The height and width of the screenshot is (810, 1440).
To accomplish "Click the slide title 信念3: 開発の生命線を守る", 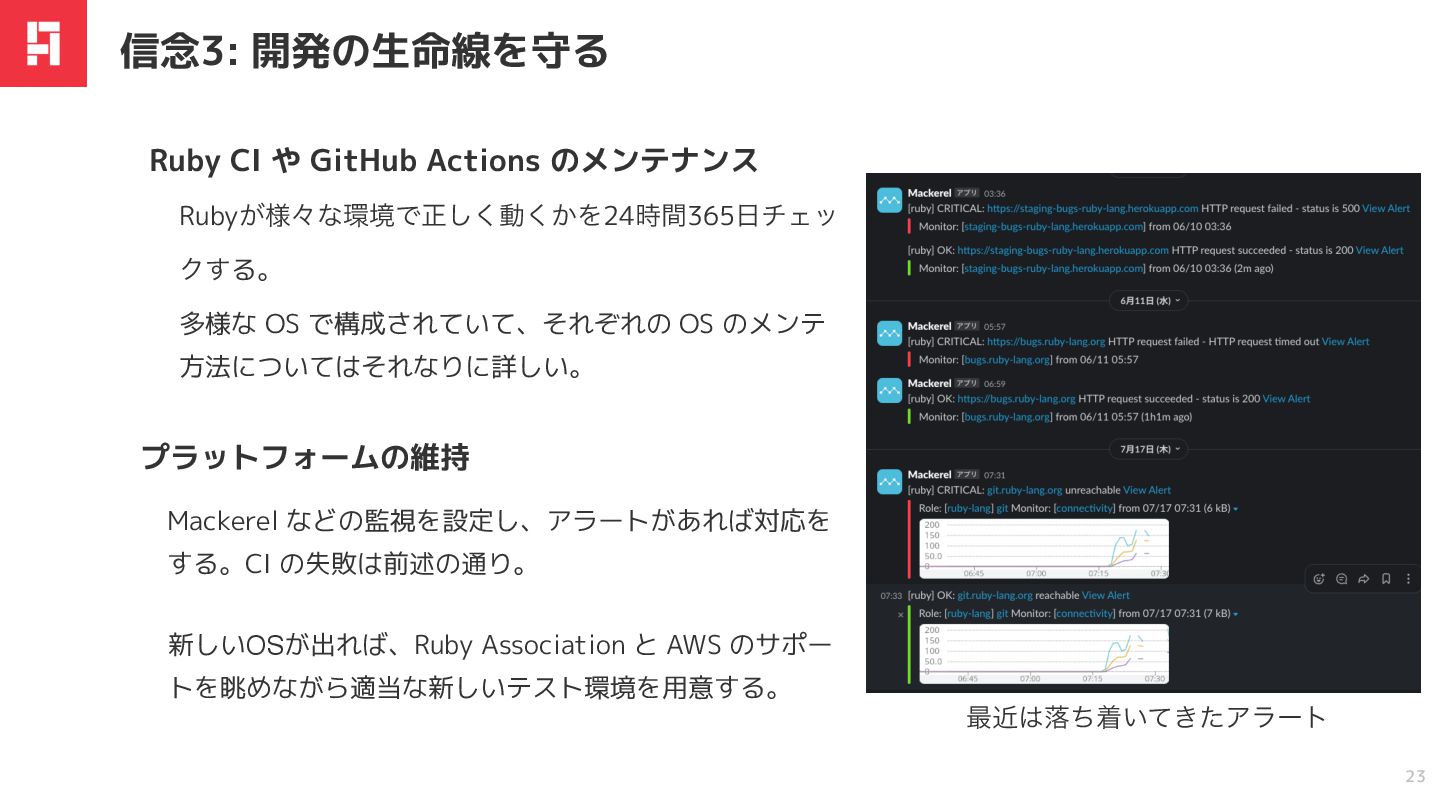I will [364, 50].
